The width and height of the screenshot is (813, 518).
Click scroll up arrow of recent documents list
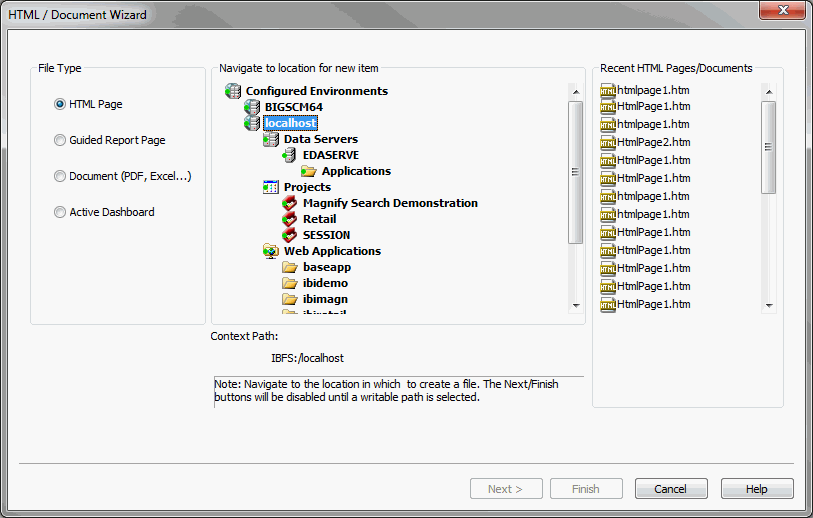pyautogui.click(x=769, y=92)
